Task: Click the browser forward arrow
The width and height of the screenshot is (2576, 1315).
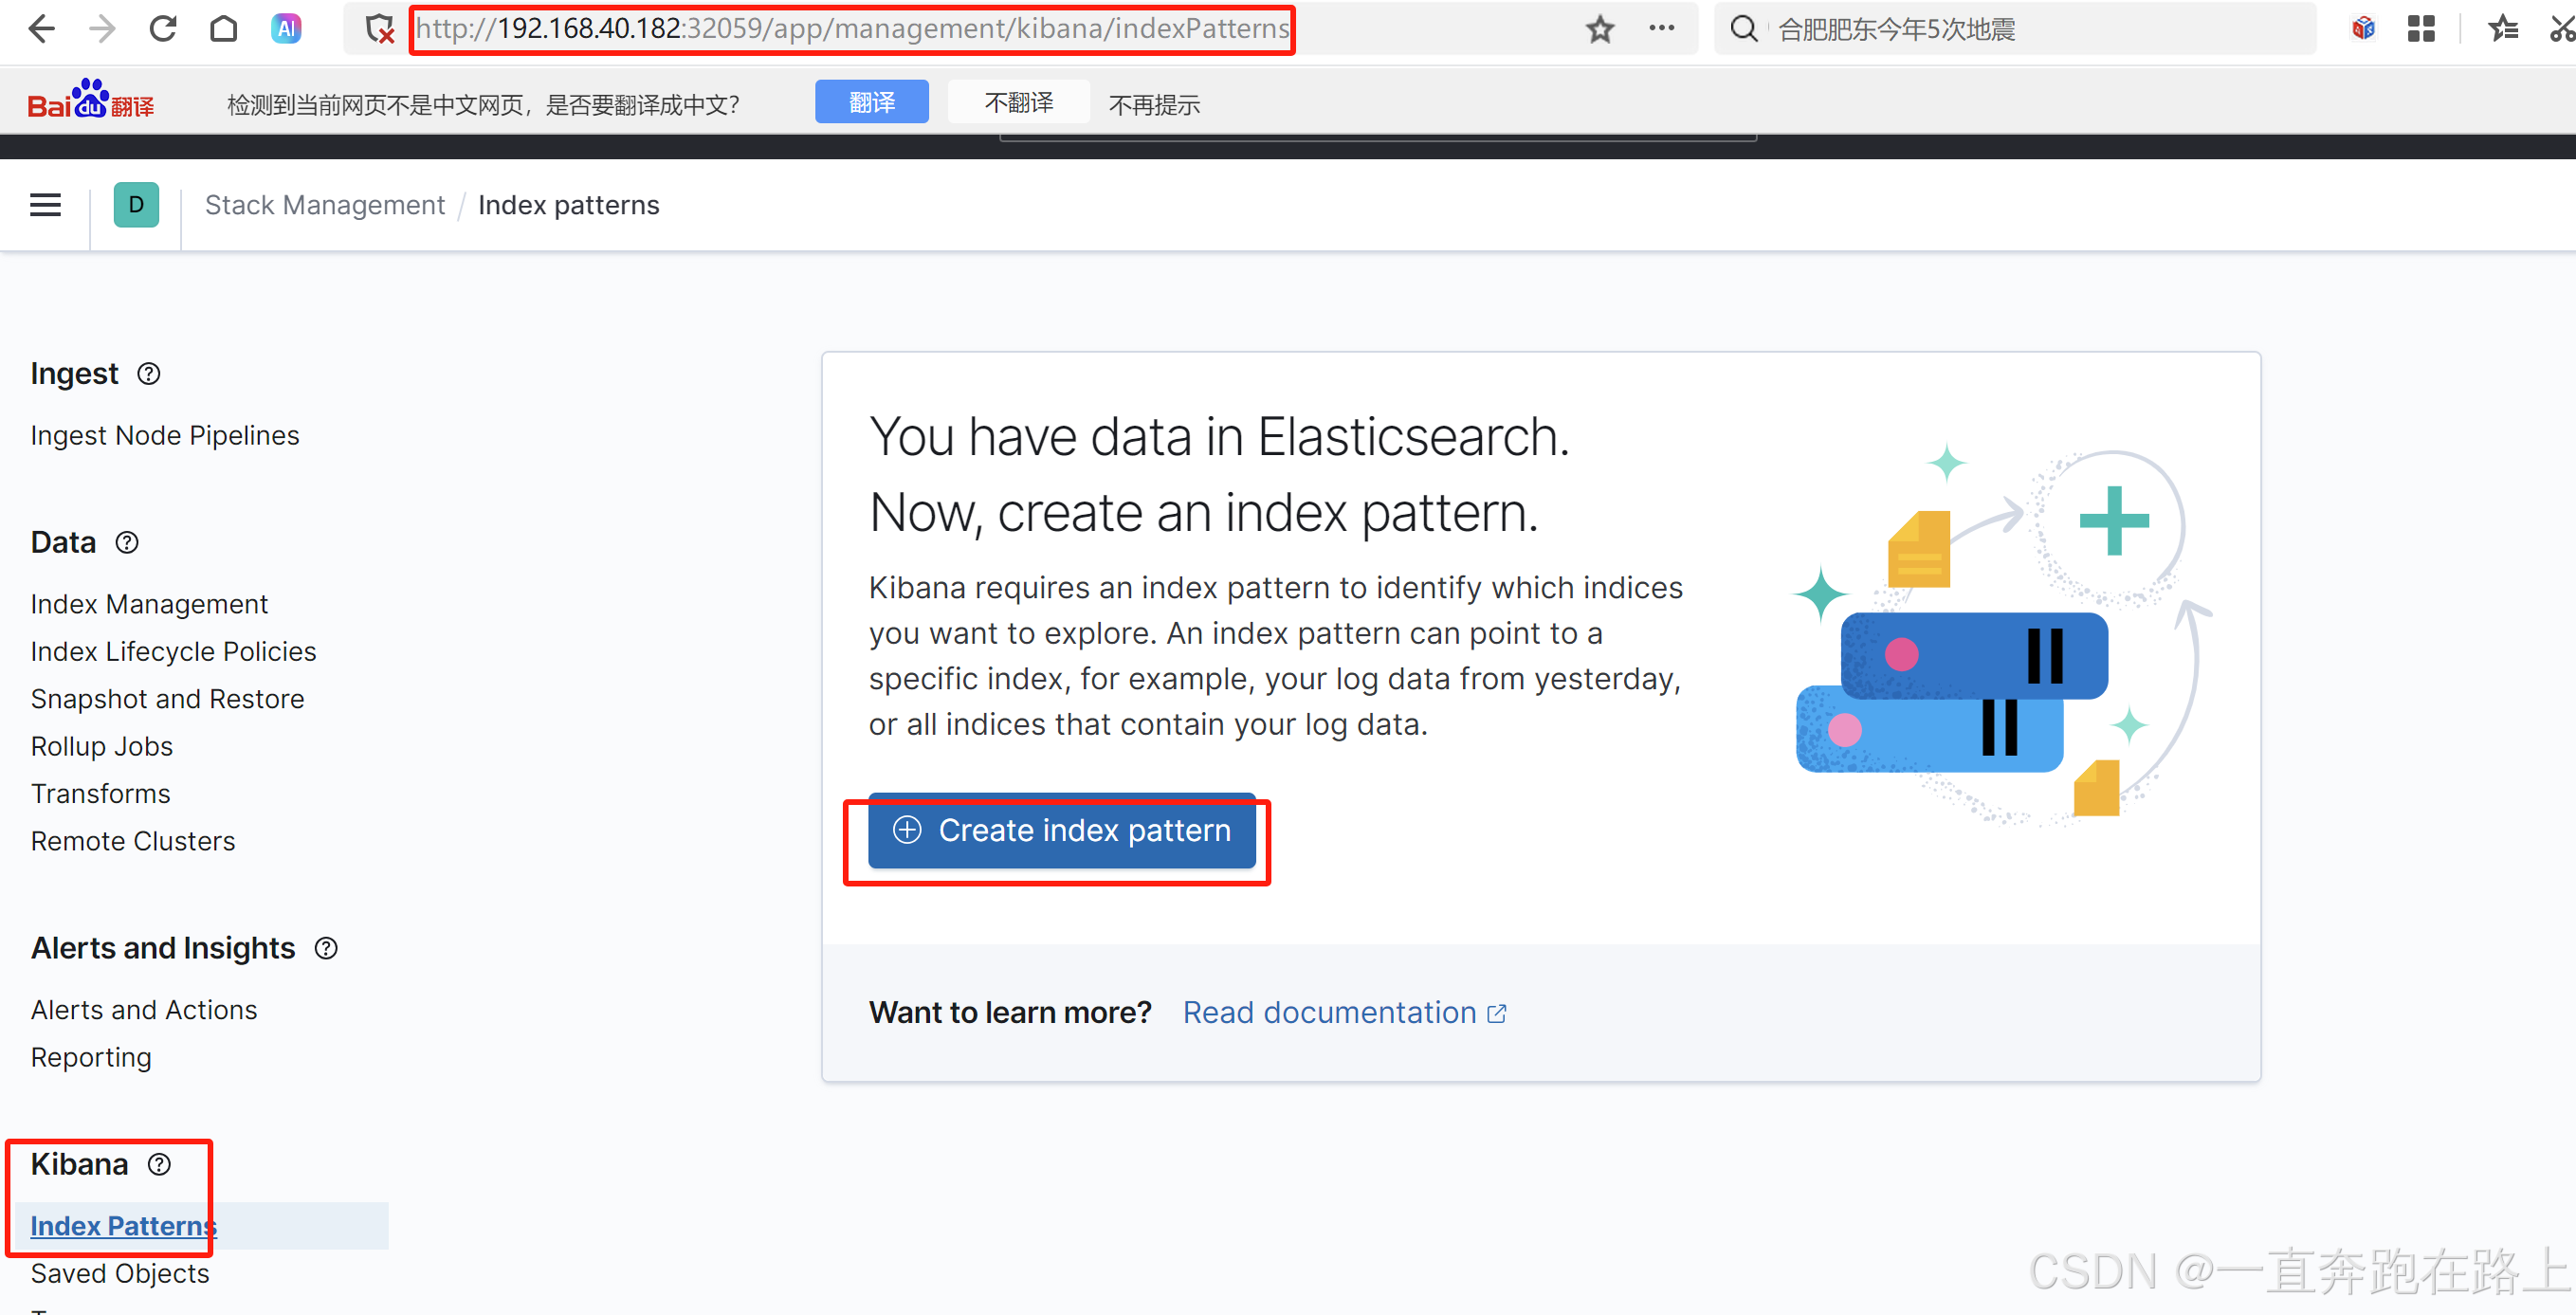Action: pos(102,29)
